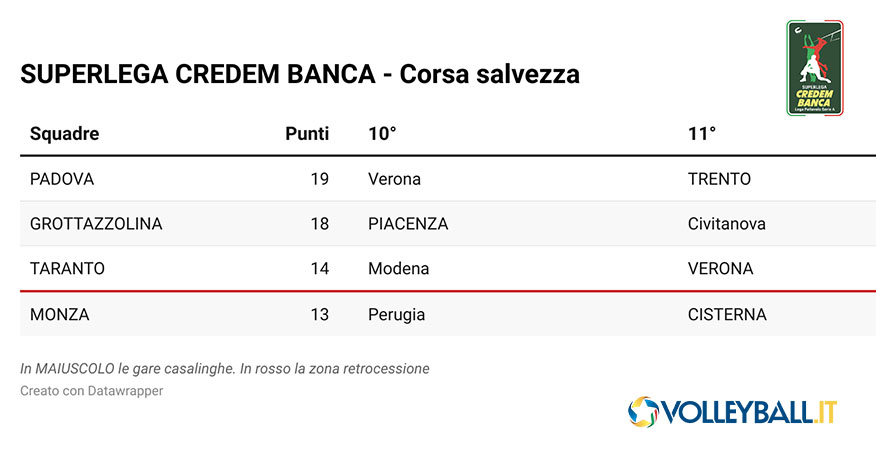
Task: Click the Verona opponent for Padova
Action: (x=394, y=179)
